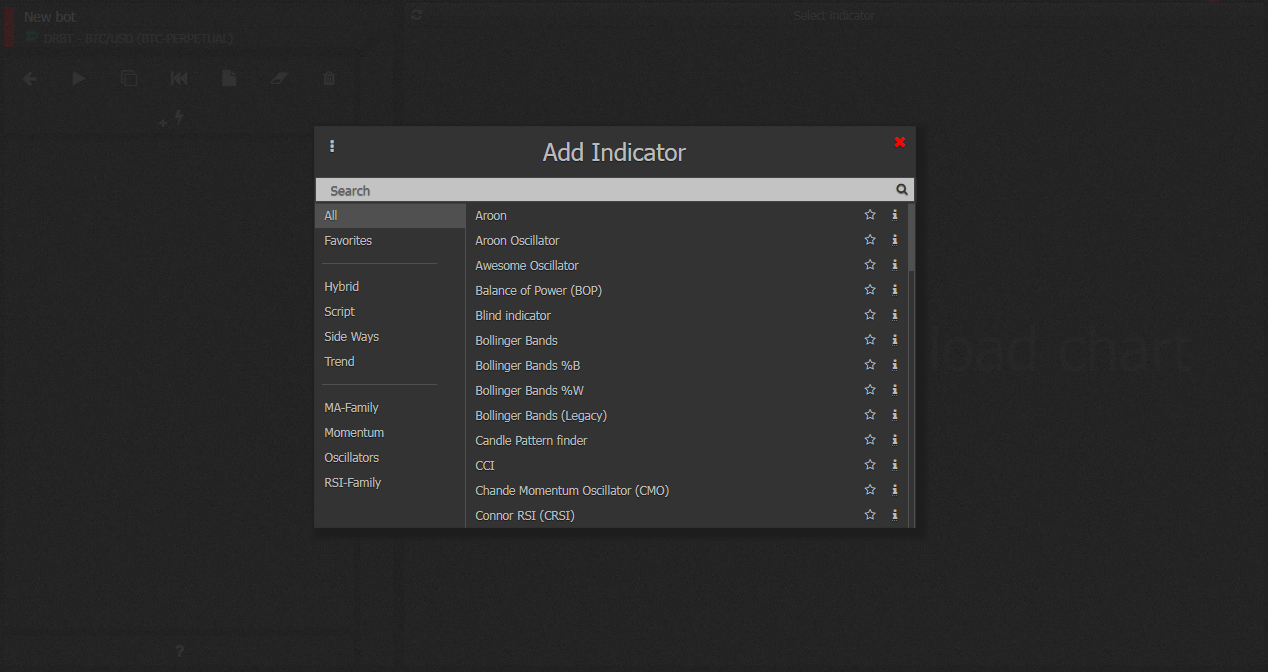Star Balance of Power (BOP)
This screenshot has height=672, width=1268.
[x=870, y=290]
